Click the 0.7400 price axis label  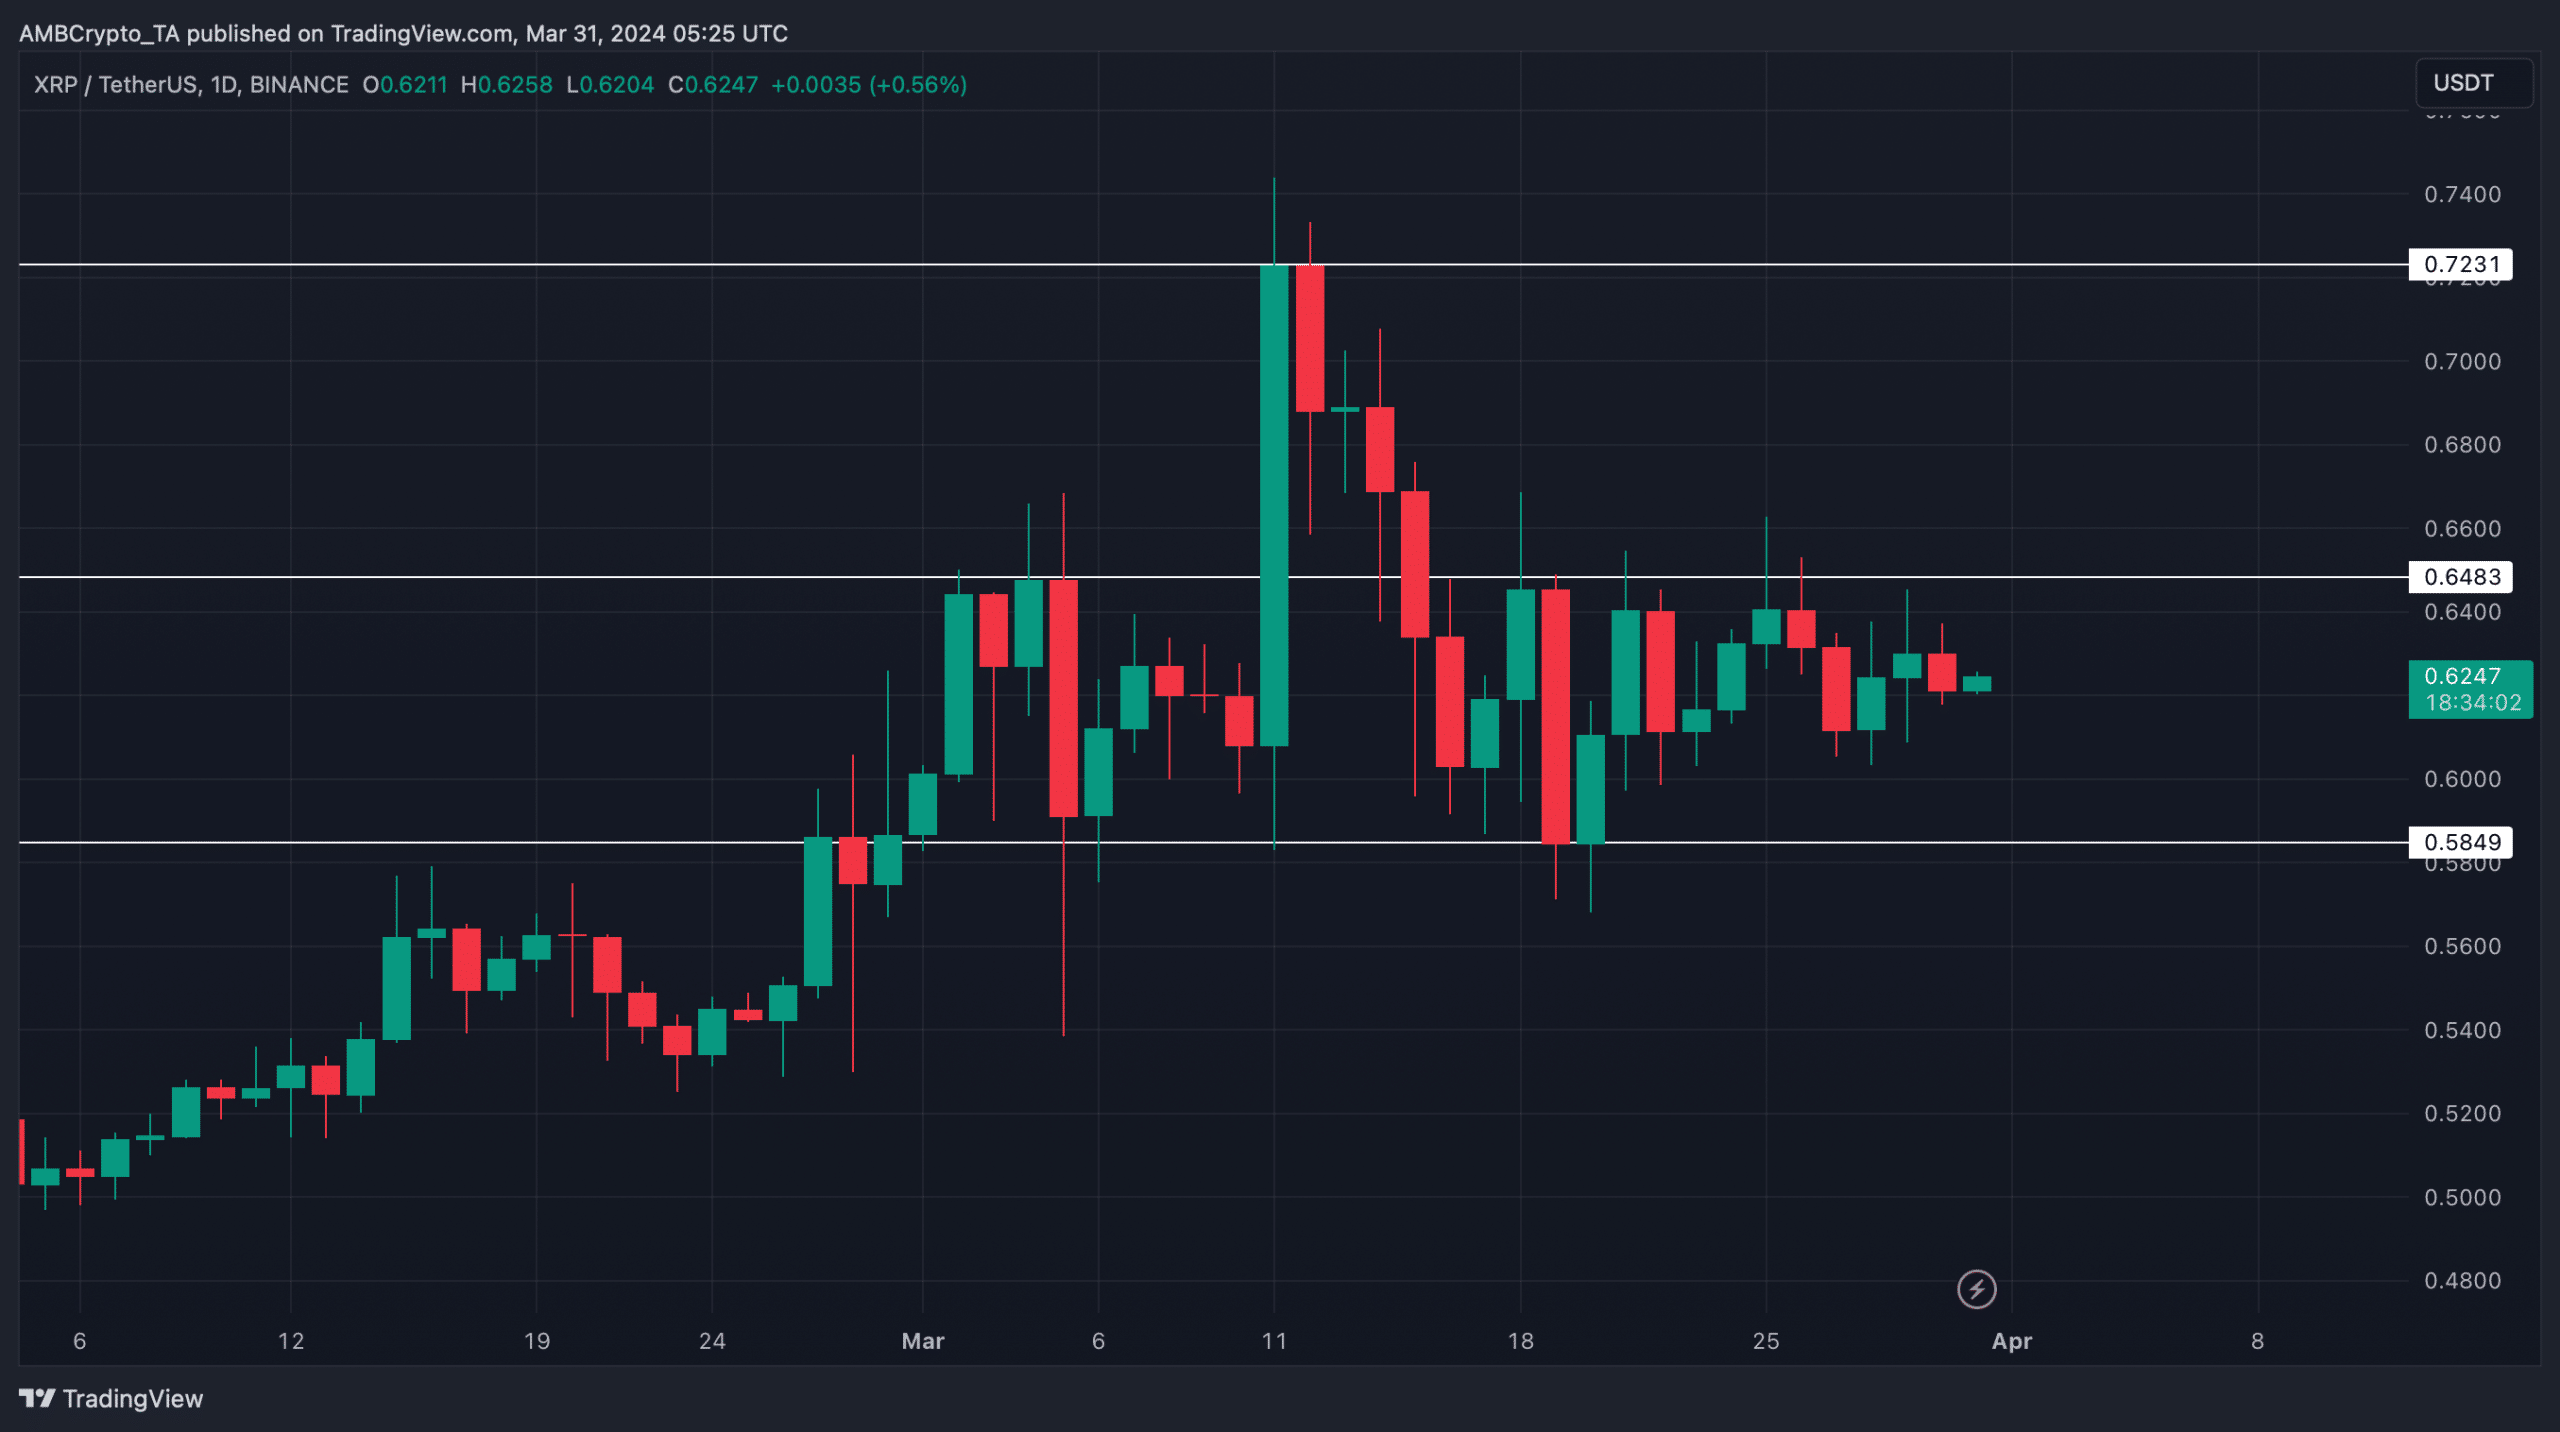coord(2462,194)
